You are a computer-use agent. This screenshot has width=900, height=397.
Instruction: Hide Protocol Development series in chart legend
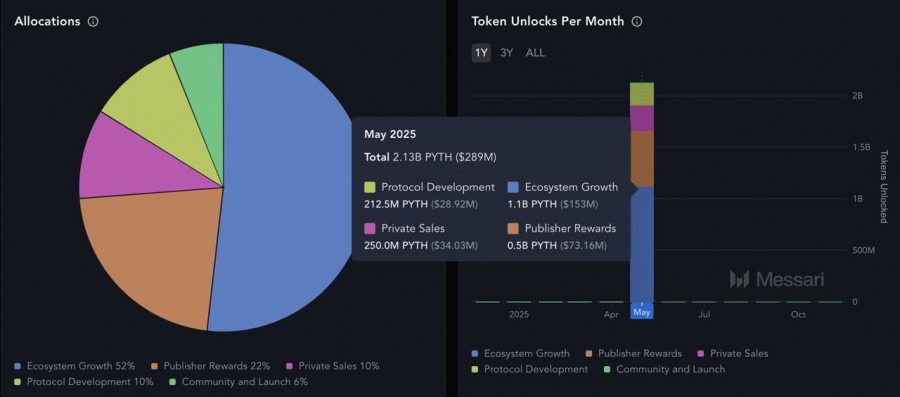pos(529,369)
